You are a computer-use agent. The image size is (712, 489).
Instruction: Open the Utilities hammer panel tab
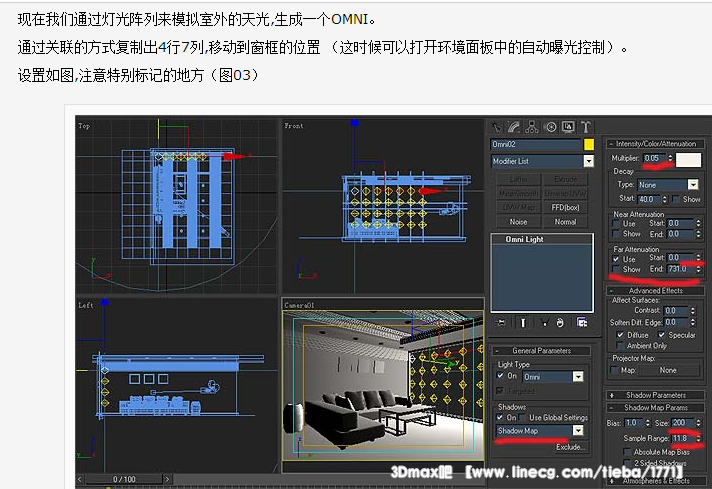586,127
